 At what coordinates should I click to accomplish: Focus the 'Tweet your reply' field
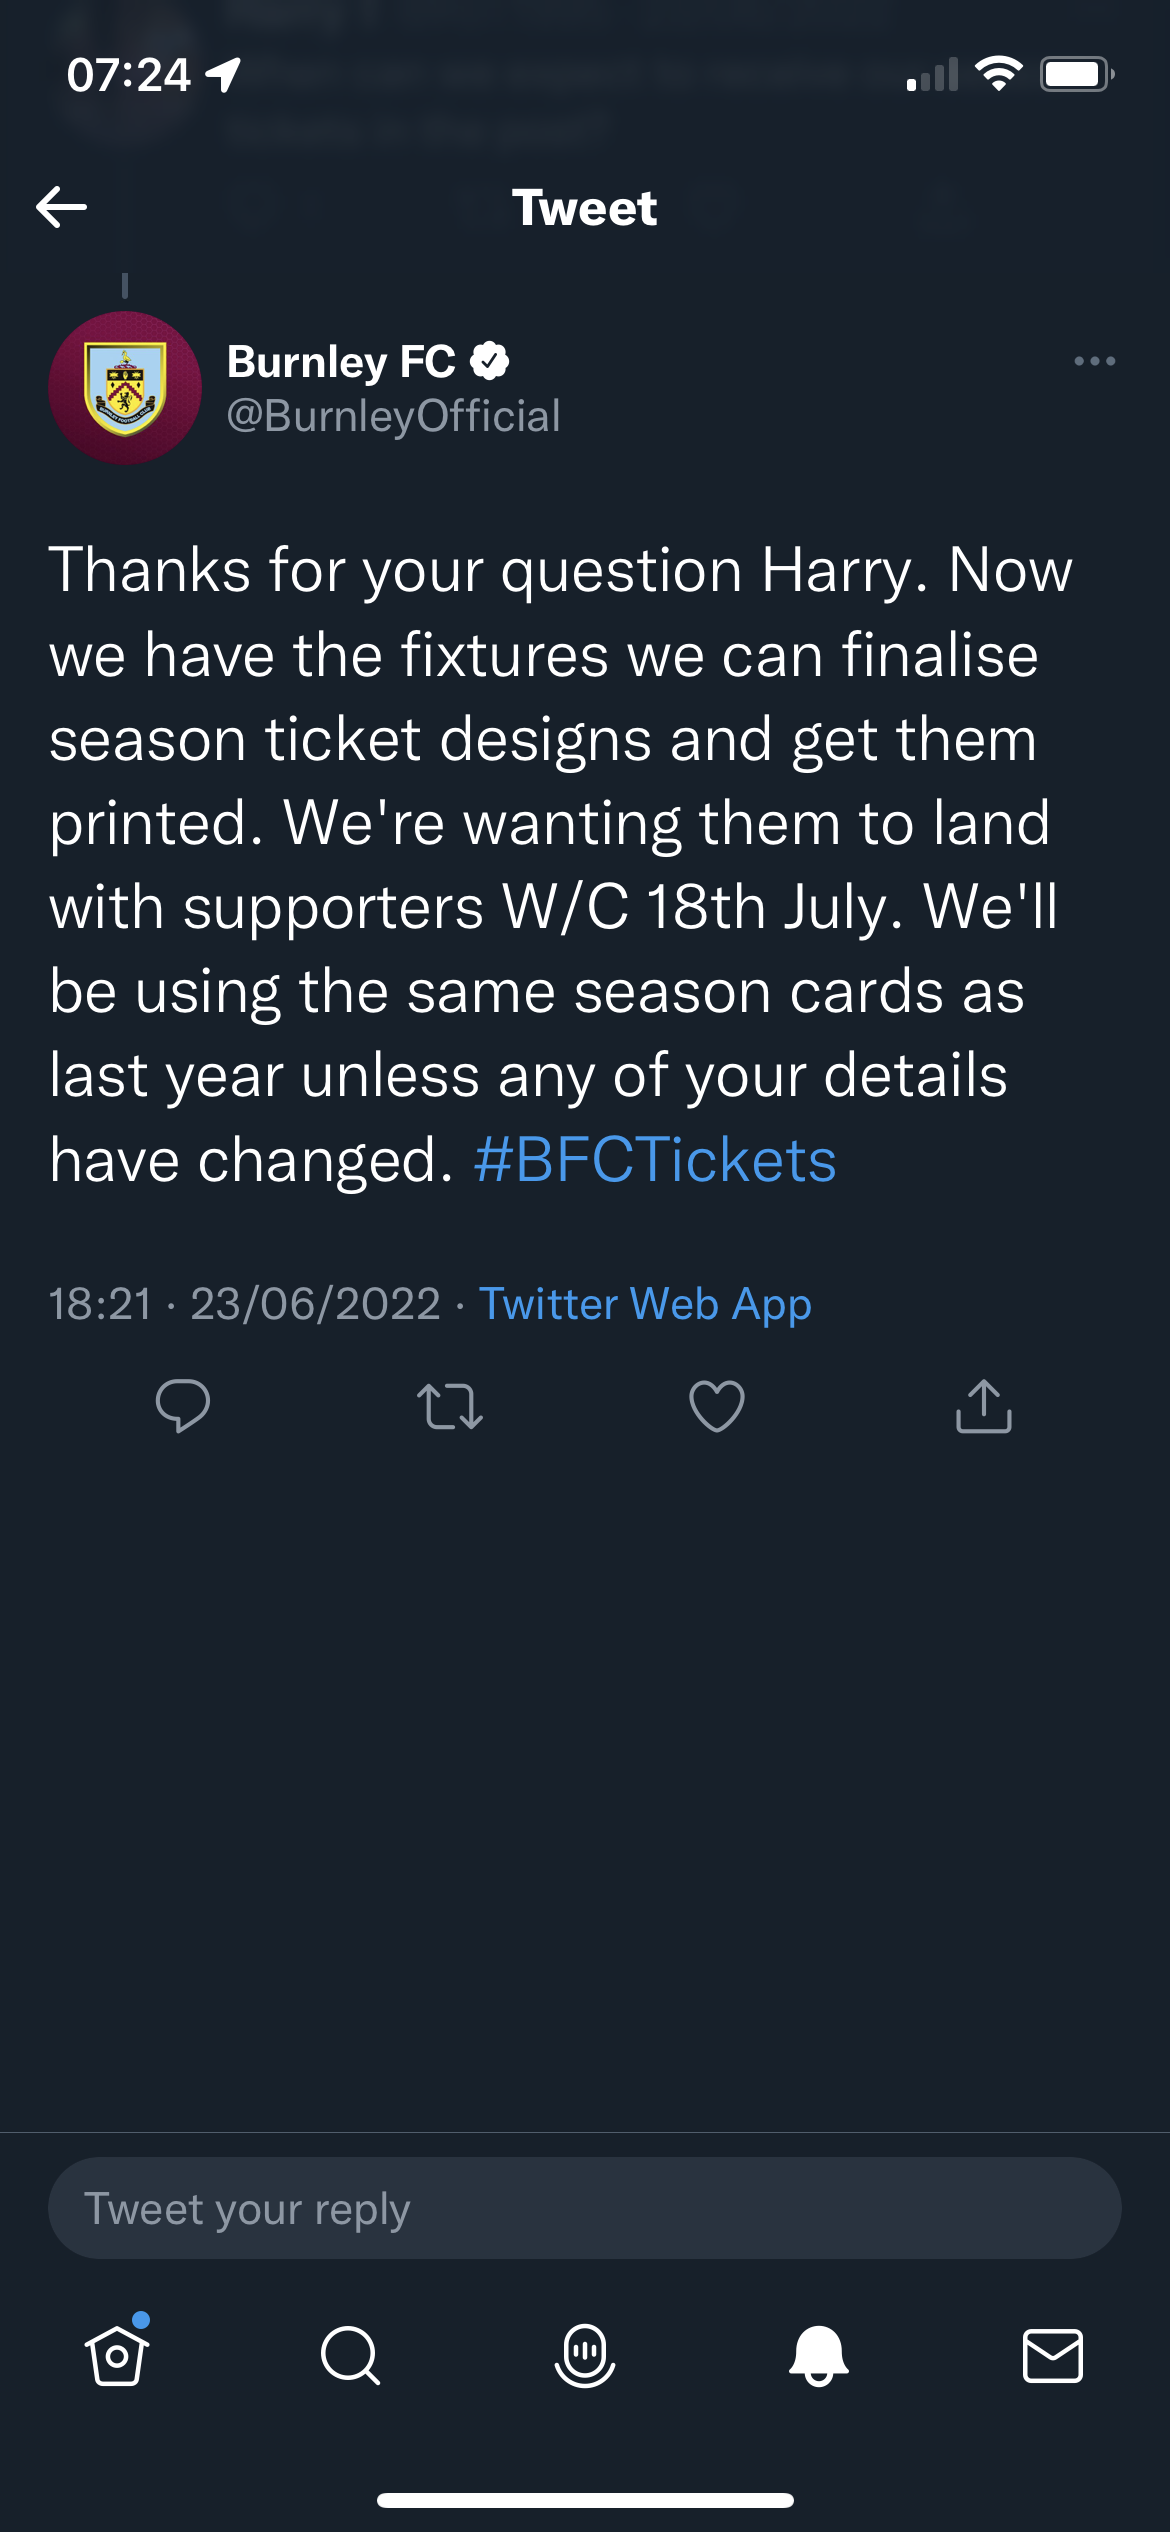585,2209
